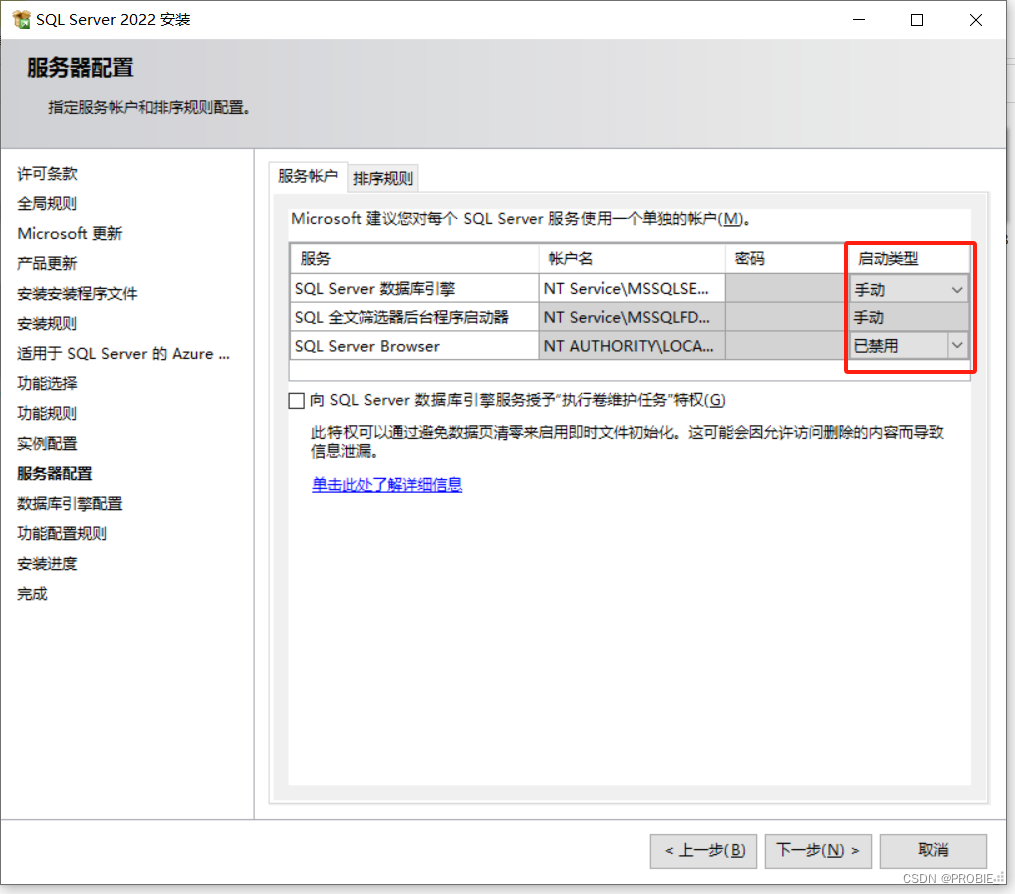1015x894 pixels.
Task: Select 适用于 SQL Server 的 Azure step
Action: coord(123,353)
